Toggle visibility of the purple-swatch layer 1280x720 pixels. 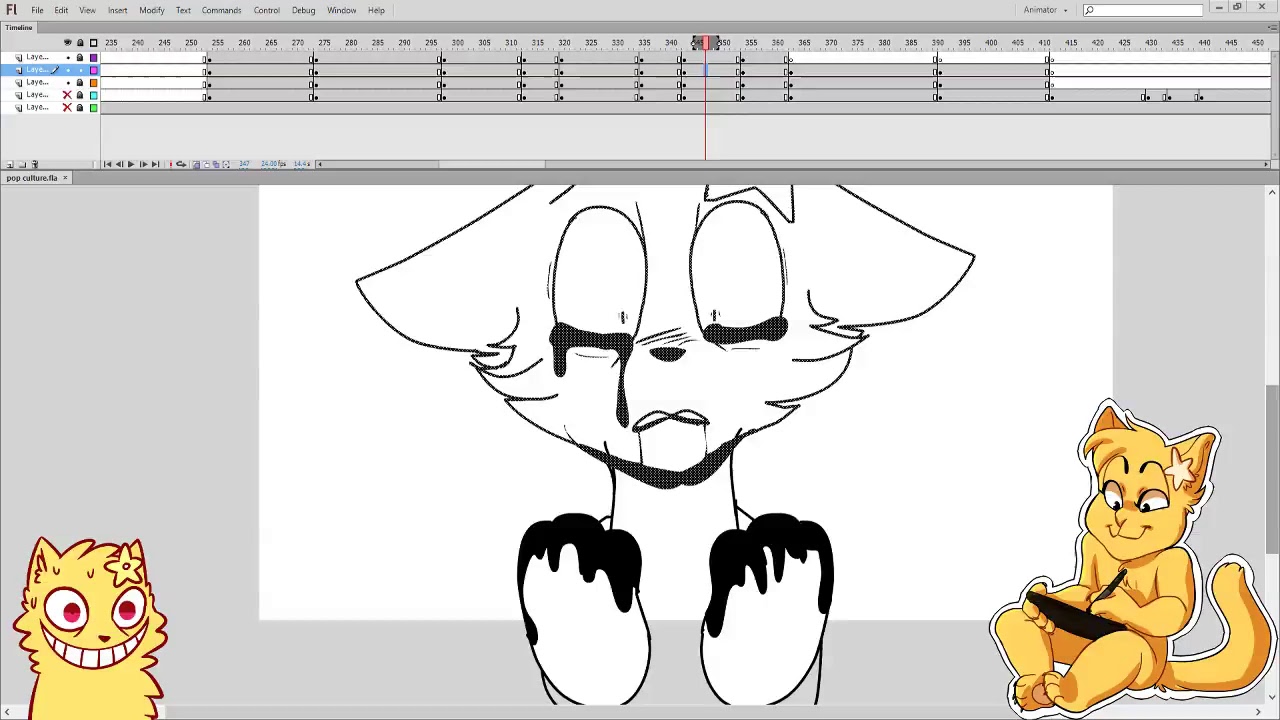pos(67,57)
